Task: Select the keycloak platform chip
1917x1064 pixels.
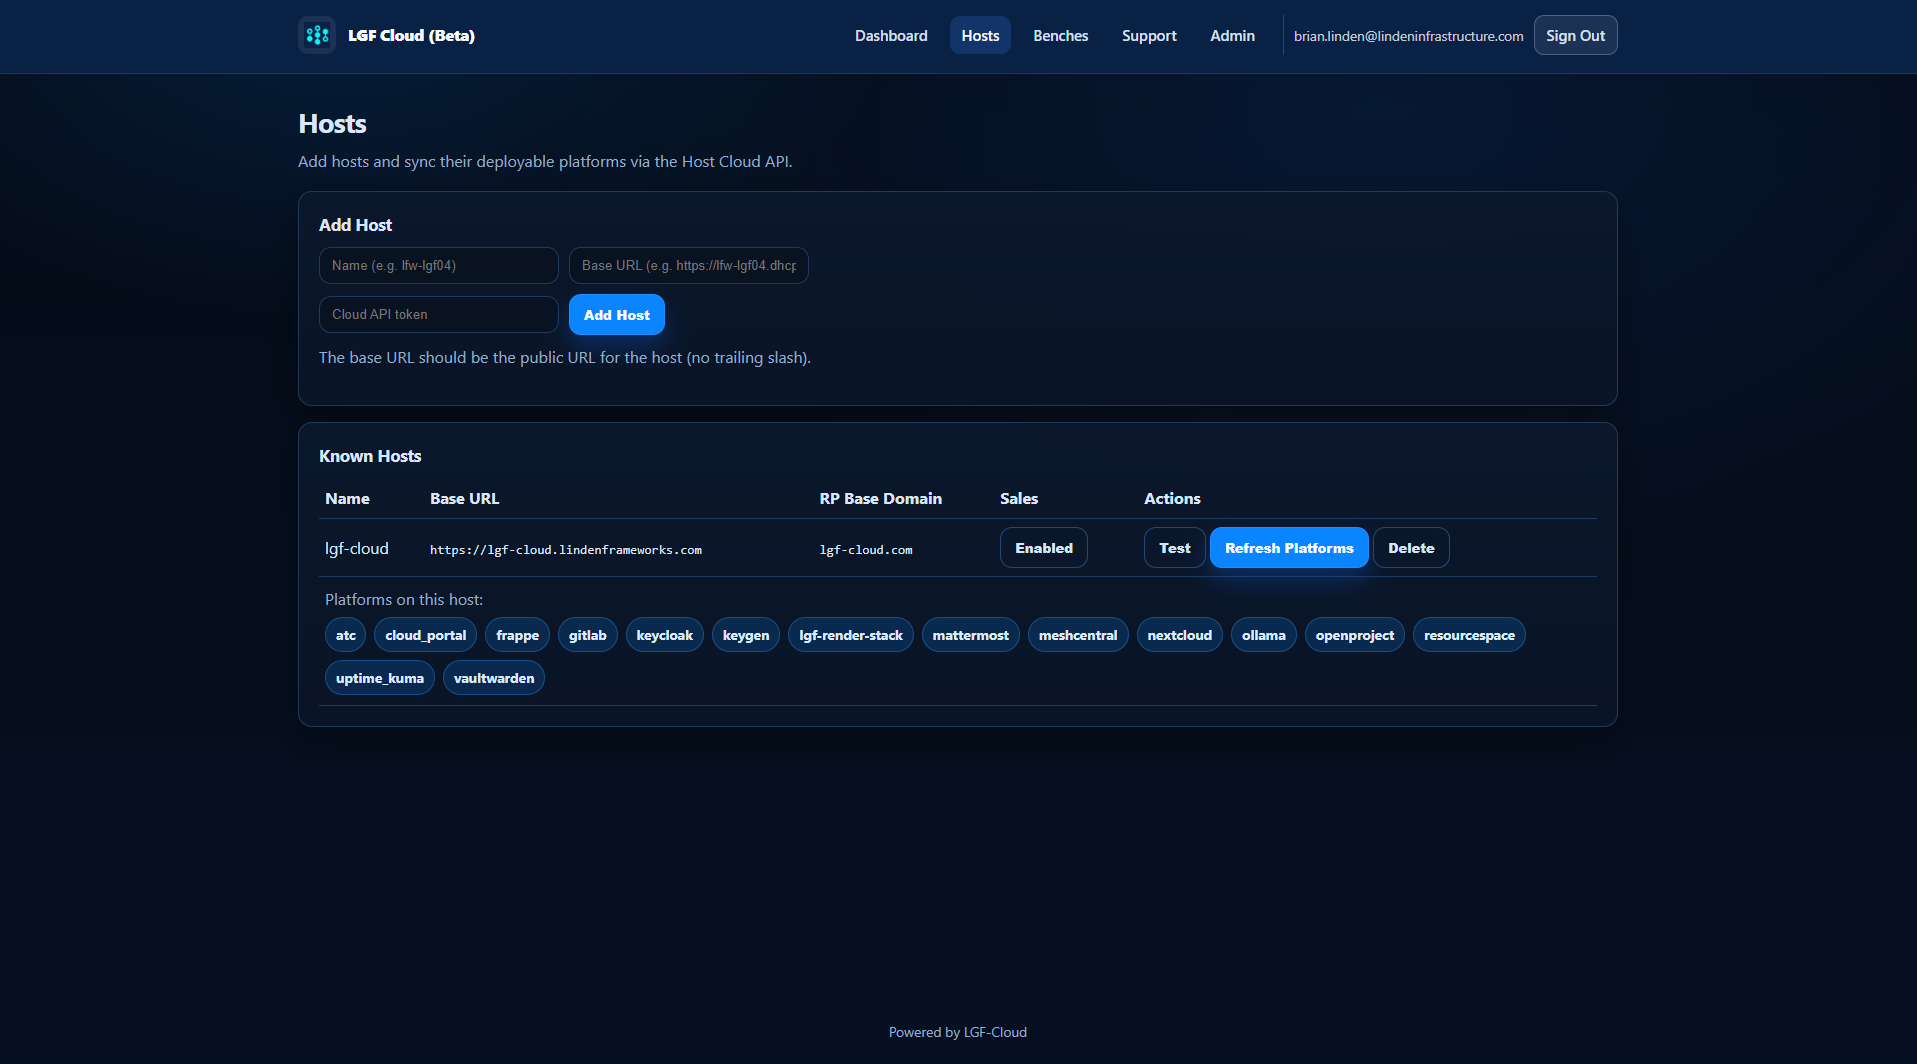Action: [664, 635]
